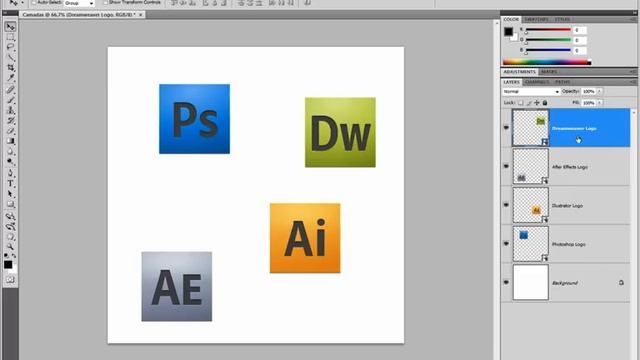Select the After Effects Logo layer name
The width and height of the screenshot is (640, 360).
[x=570, y=167]
